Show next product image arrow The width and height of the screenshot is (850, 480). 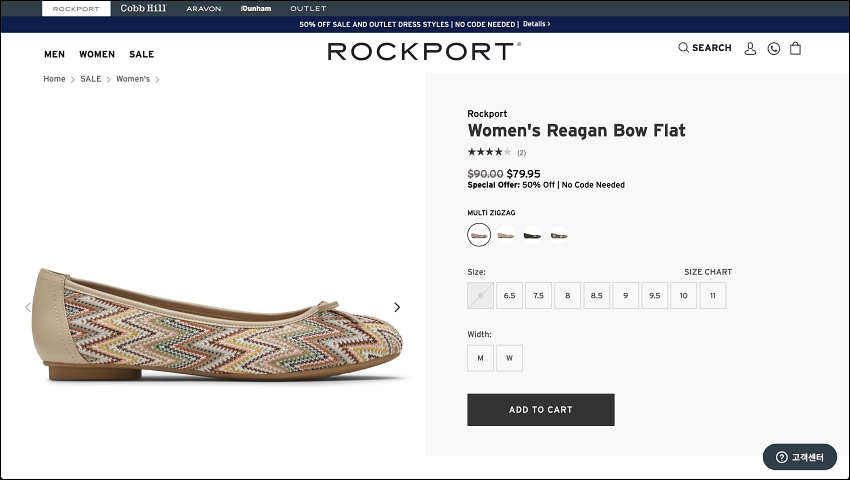(397, 307)
